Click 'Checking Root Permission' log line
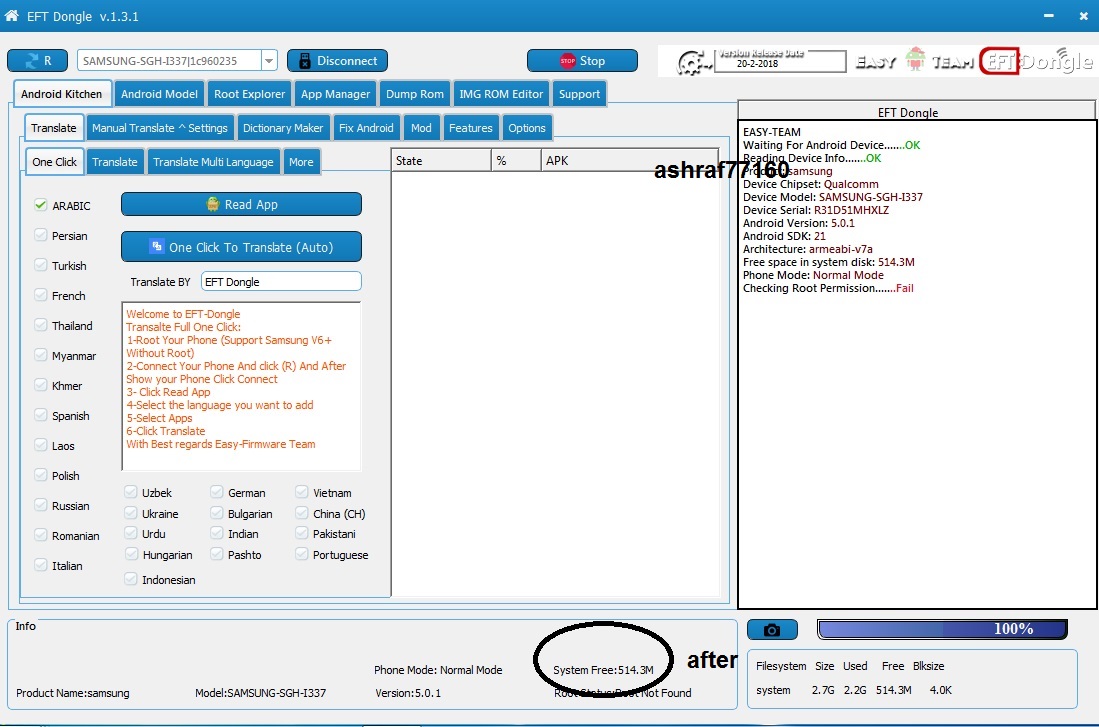This screenshot has height=727, width=1099. point(828,288)
